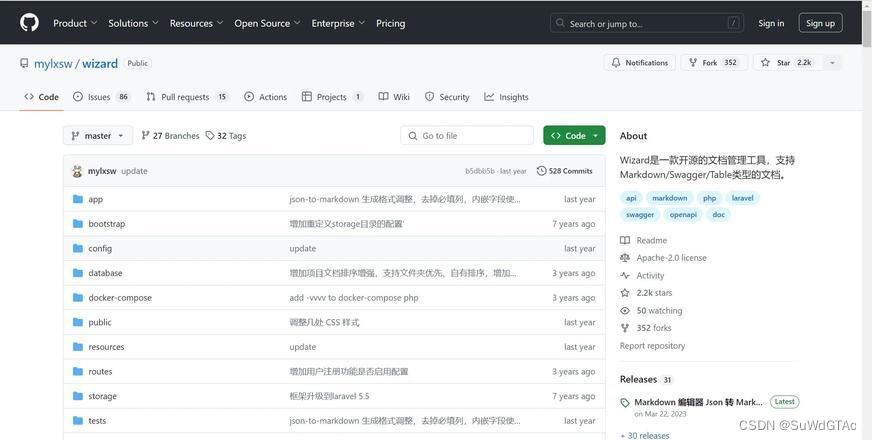Viewport: 872px width, 440px height.
Task: Open the docker-compose folder icon
Action: (x=78, y=298)
